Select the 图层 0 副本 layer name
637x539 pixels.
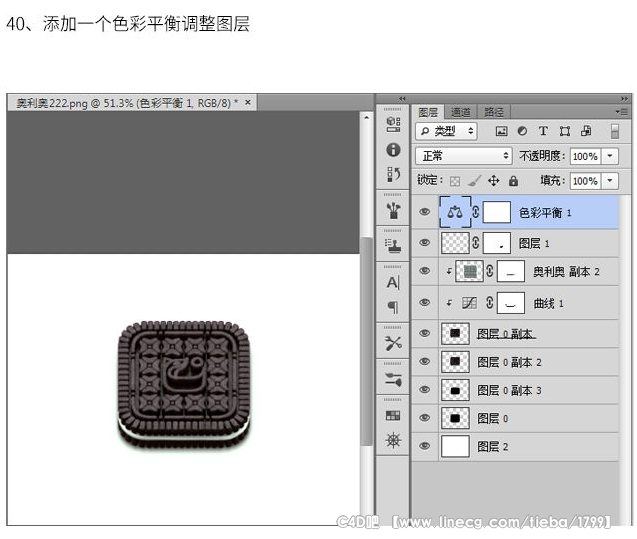[x=505, y=334]
